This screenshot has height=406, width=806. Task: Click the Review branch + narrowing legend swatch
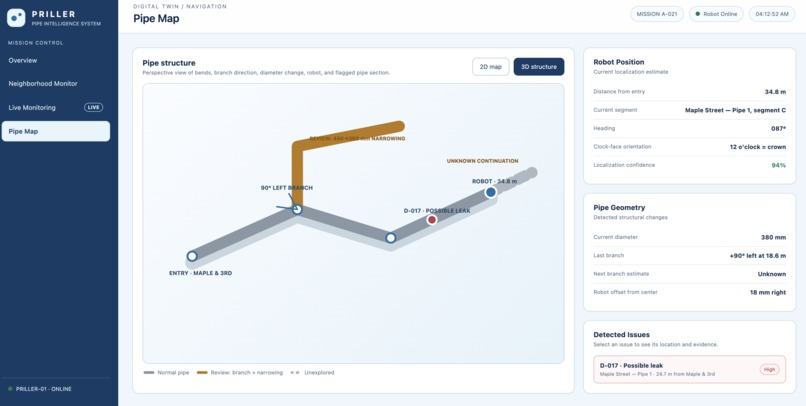point(202,373)
